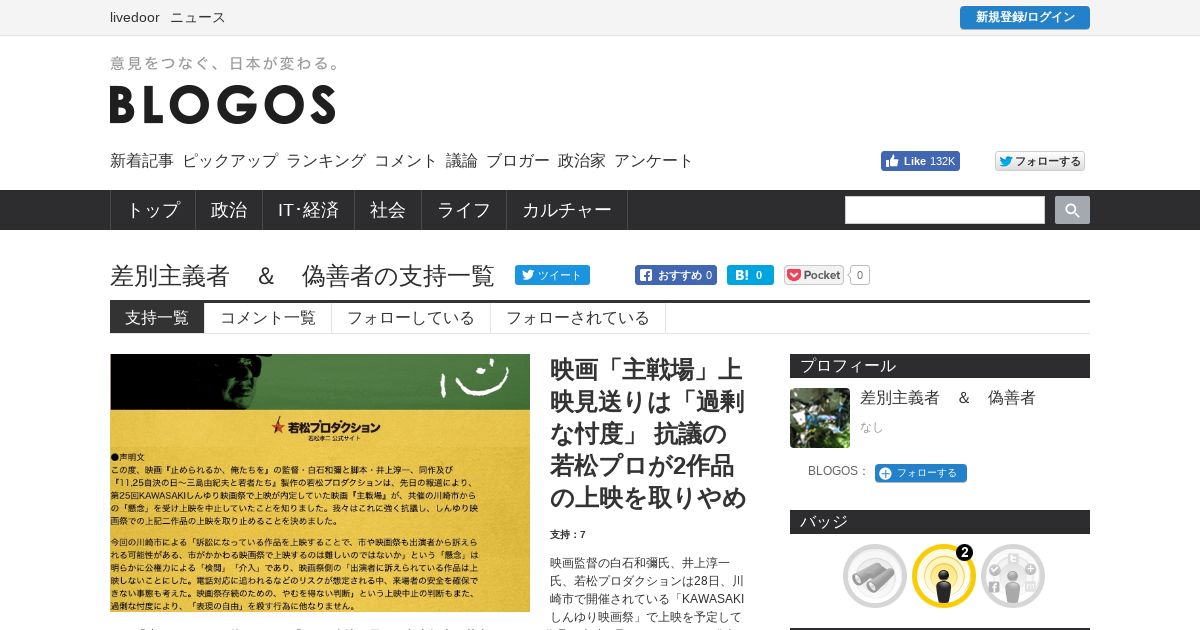Click the プロフィール section header
Viewport: 1200px width, 630px height.
click(x=940, y=366)
